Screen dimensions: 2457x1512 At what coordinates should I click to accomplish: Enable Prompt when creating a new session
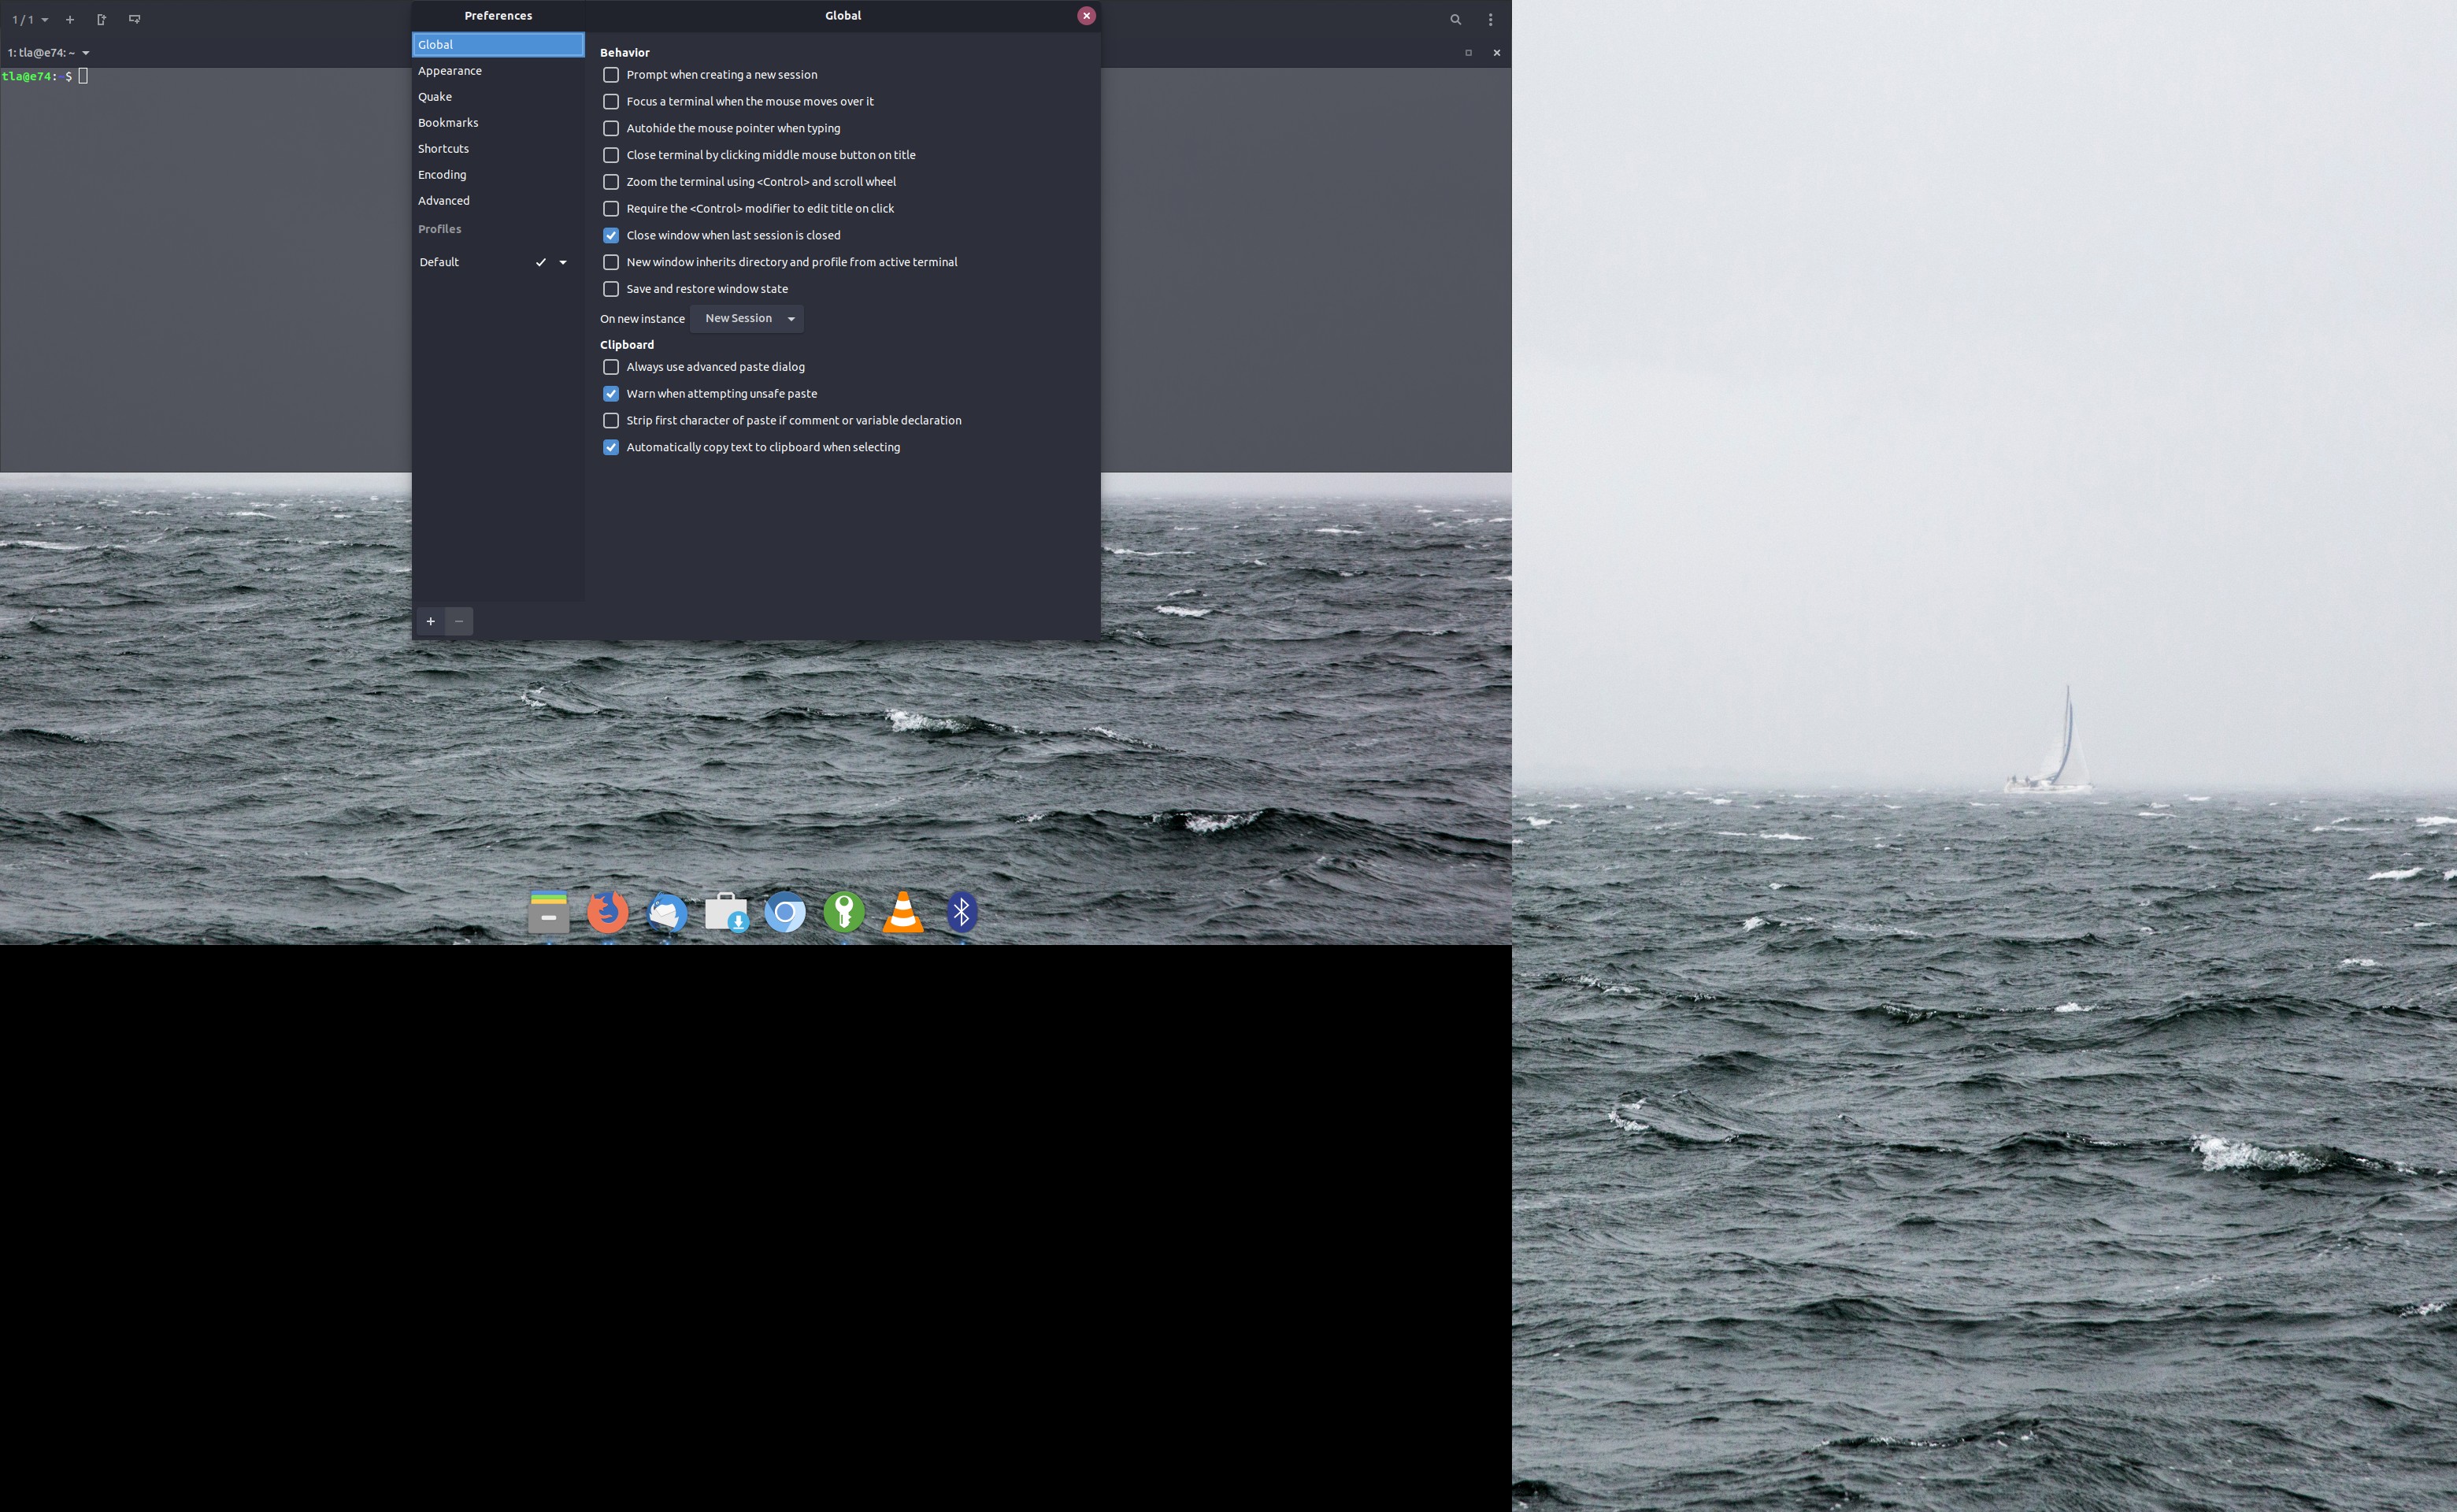(x=611, y=74)
